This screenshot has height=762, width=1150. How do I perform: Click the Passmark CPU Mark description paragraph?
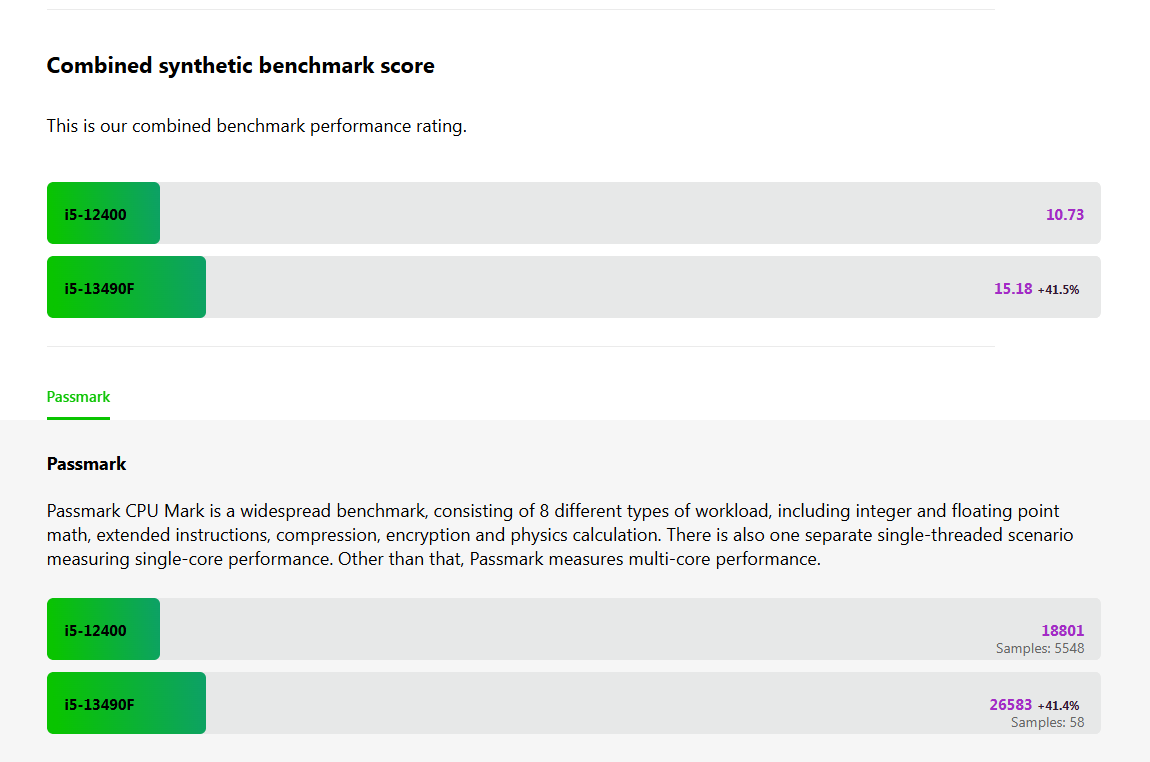560,535
